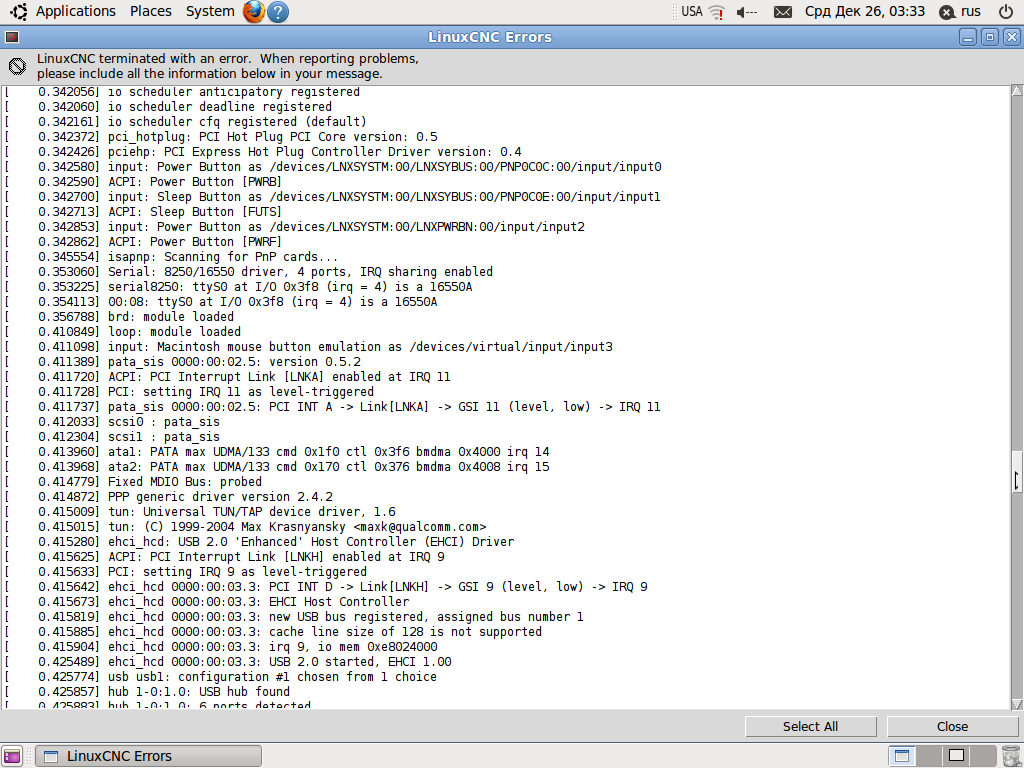
Task: Open the network wireless status icon
Action: point(717,12)
